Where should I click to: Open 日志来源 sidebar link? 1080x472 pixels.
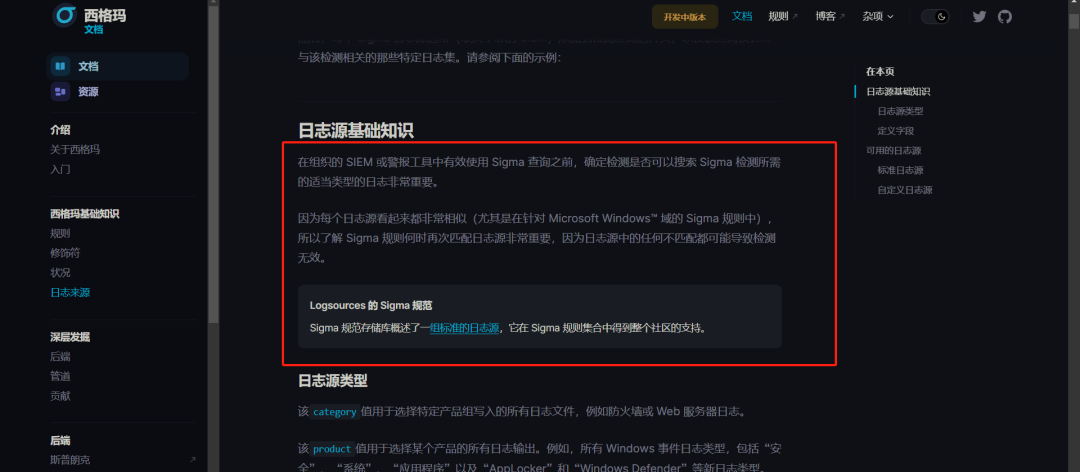pos(70,292)
